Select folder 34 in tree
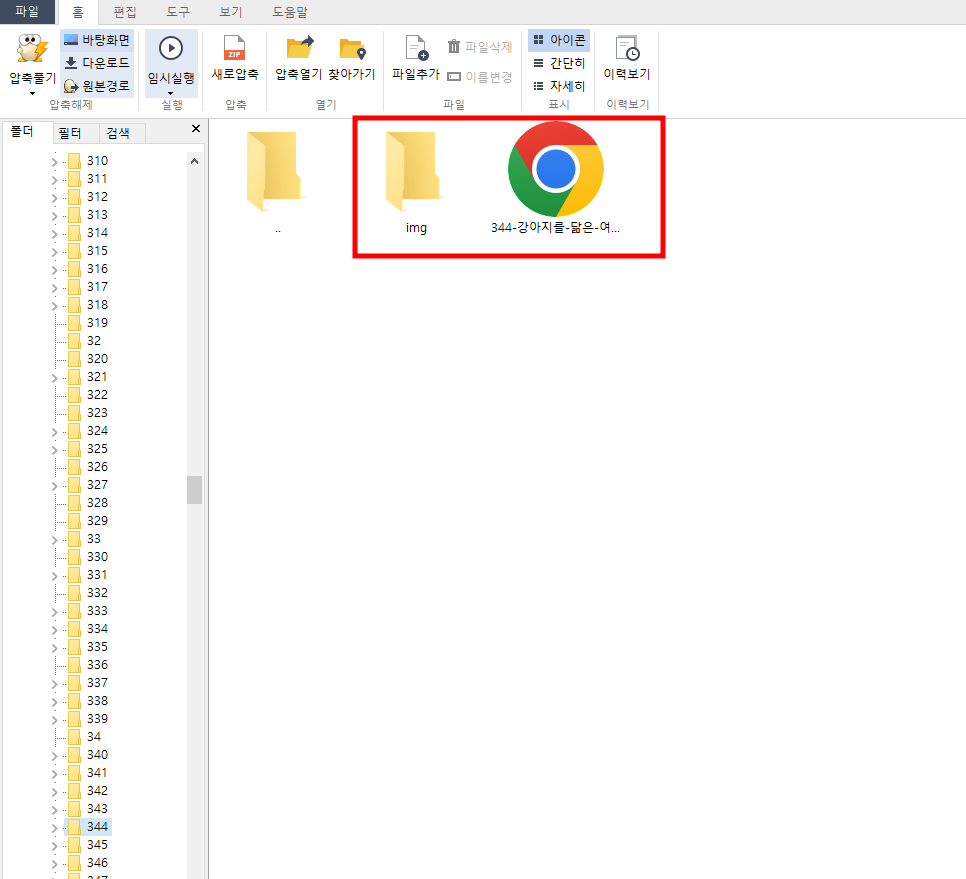The image size is (966, 879). pos(94,737)
